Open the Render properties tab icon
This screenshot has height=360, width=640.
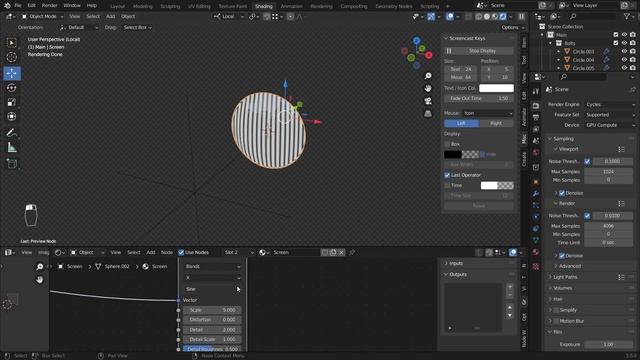pos(536,106)
